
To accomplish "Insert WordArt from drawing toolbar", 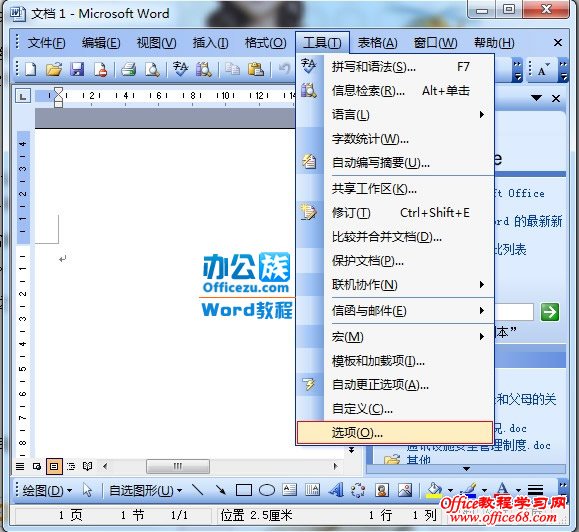I will tap(336, 490).
